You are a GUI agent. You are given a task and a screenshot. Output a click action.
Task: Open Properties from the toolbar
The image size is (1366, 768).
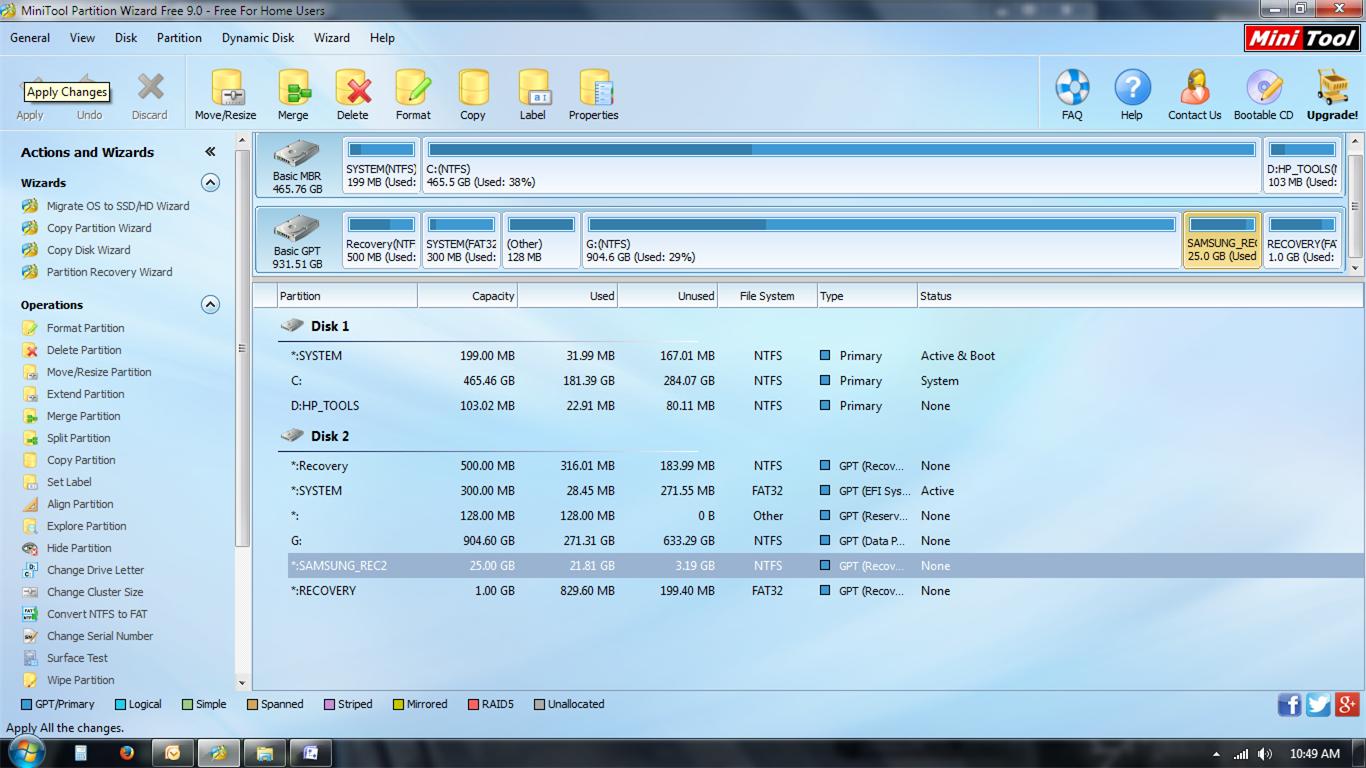tap(594, 95)
